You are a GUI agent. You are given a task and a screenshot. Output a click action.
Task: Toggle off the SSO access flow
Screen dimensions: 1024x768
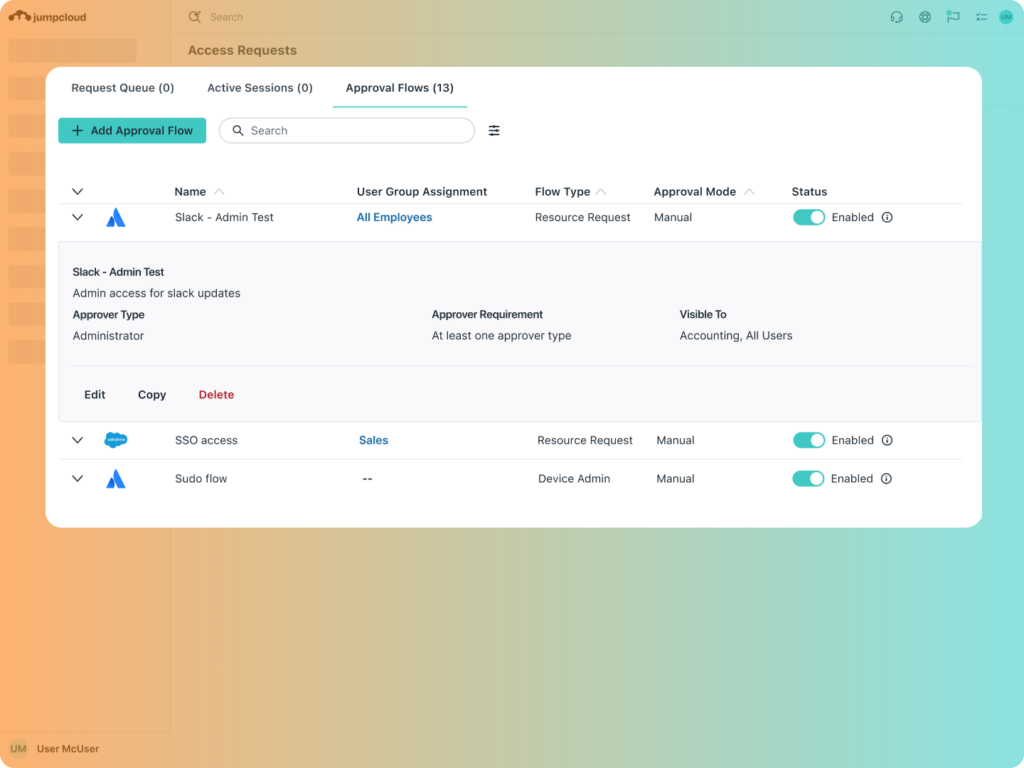(808, 440)
